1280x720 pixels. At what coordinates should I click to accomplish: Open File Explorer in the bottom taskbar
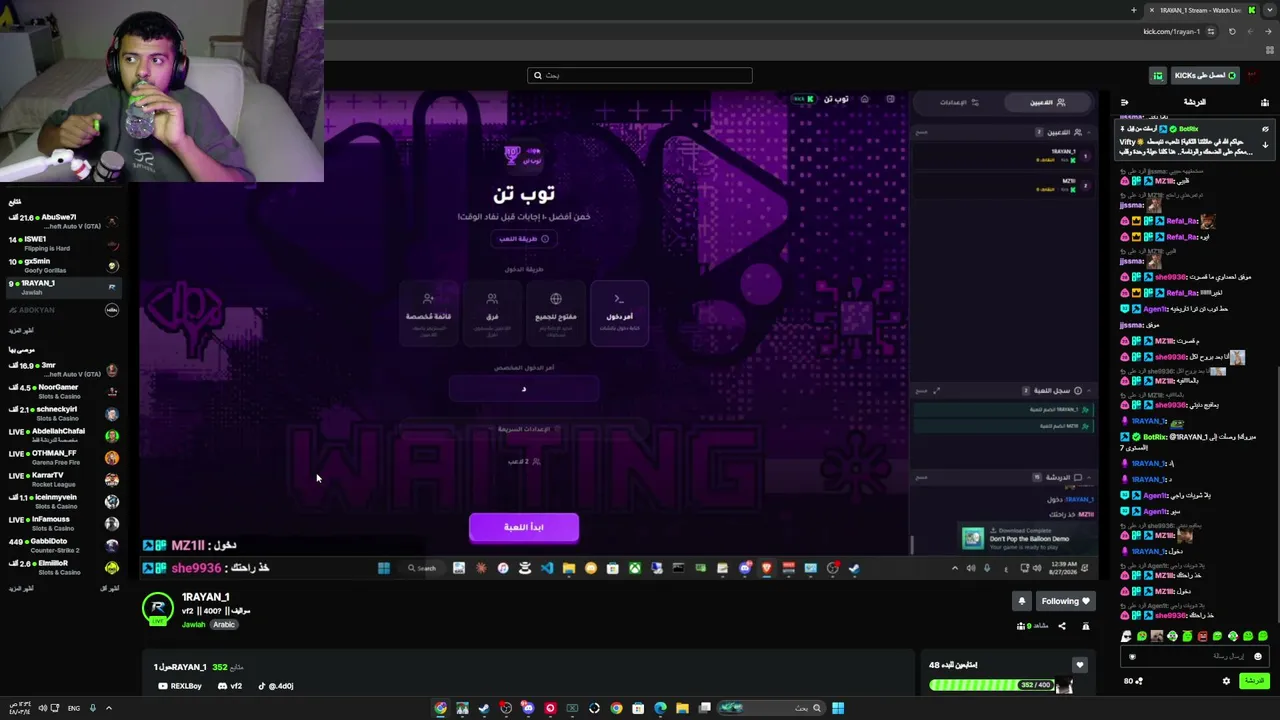(x=682, y=708)
